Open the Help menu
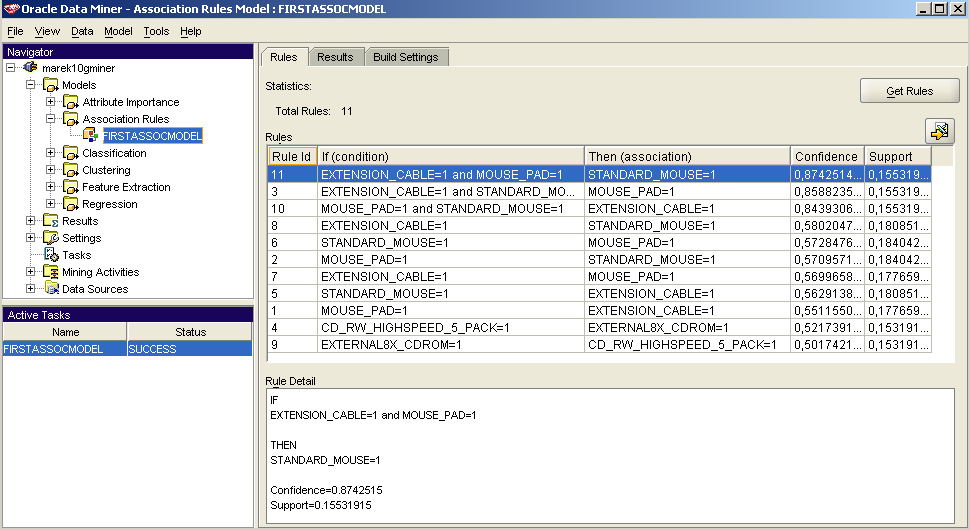The image size is (970, 530). (191, 31)
